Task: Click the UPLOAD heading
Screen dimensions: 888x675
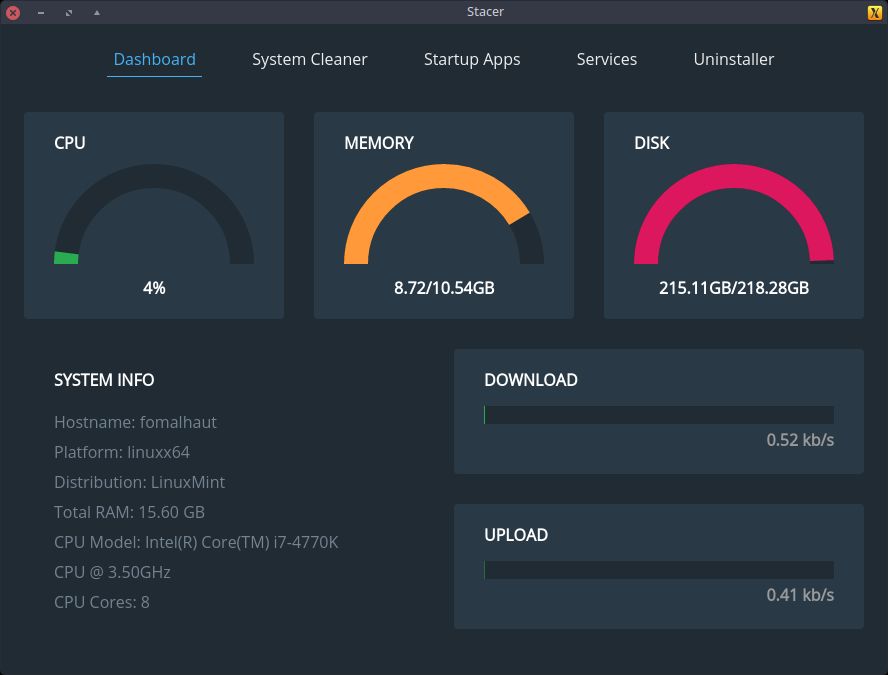Action: tap(516, 535)
